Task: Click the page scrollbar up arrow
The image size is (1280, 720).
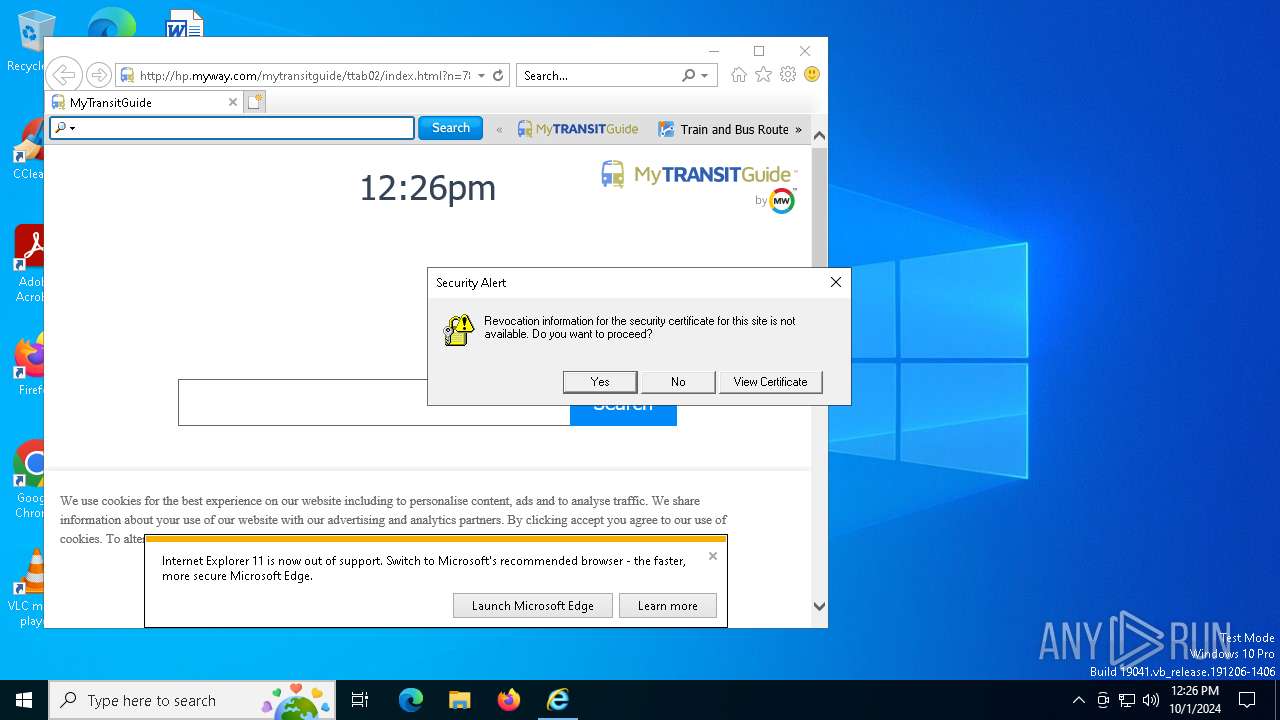Action: (819, 135)
